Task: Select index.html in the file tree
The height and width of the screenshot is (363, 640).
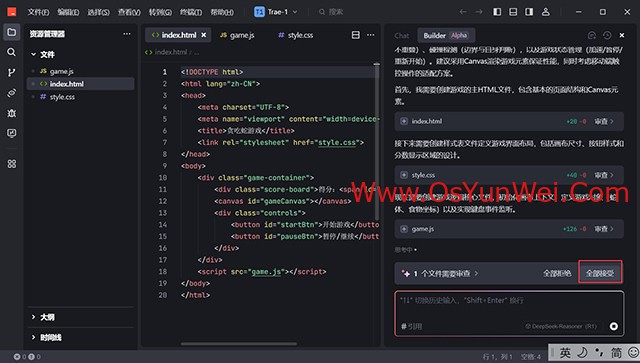Action: [x=80, y=84]
